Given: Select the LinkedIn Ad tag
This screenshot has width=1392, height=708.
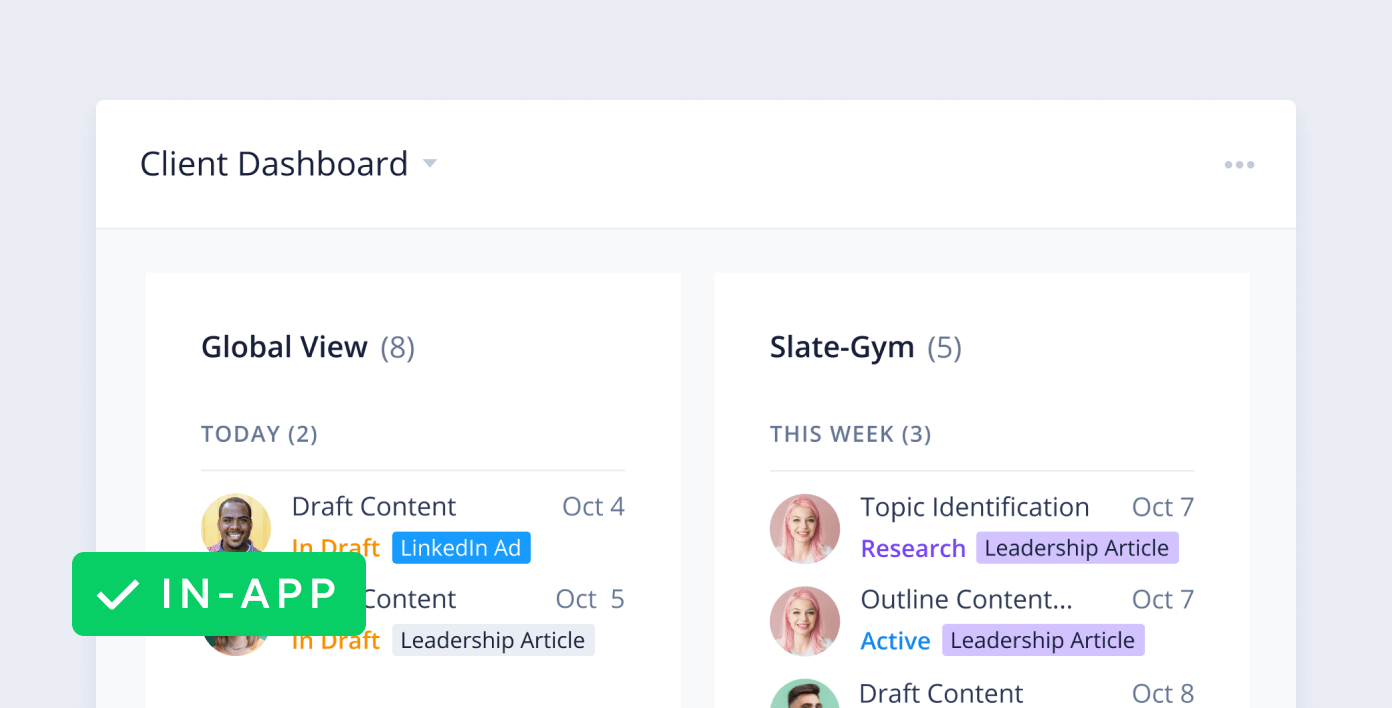Looking at the screenshot, I should 461,548.
